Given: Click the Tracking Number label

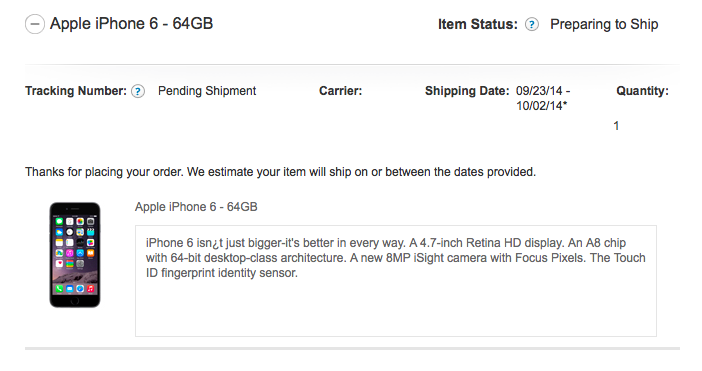Looking at the screenshot, I should pos(76,91).
